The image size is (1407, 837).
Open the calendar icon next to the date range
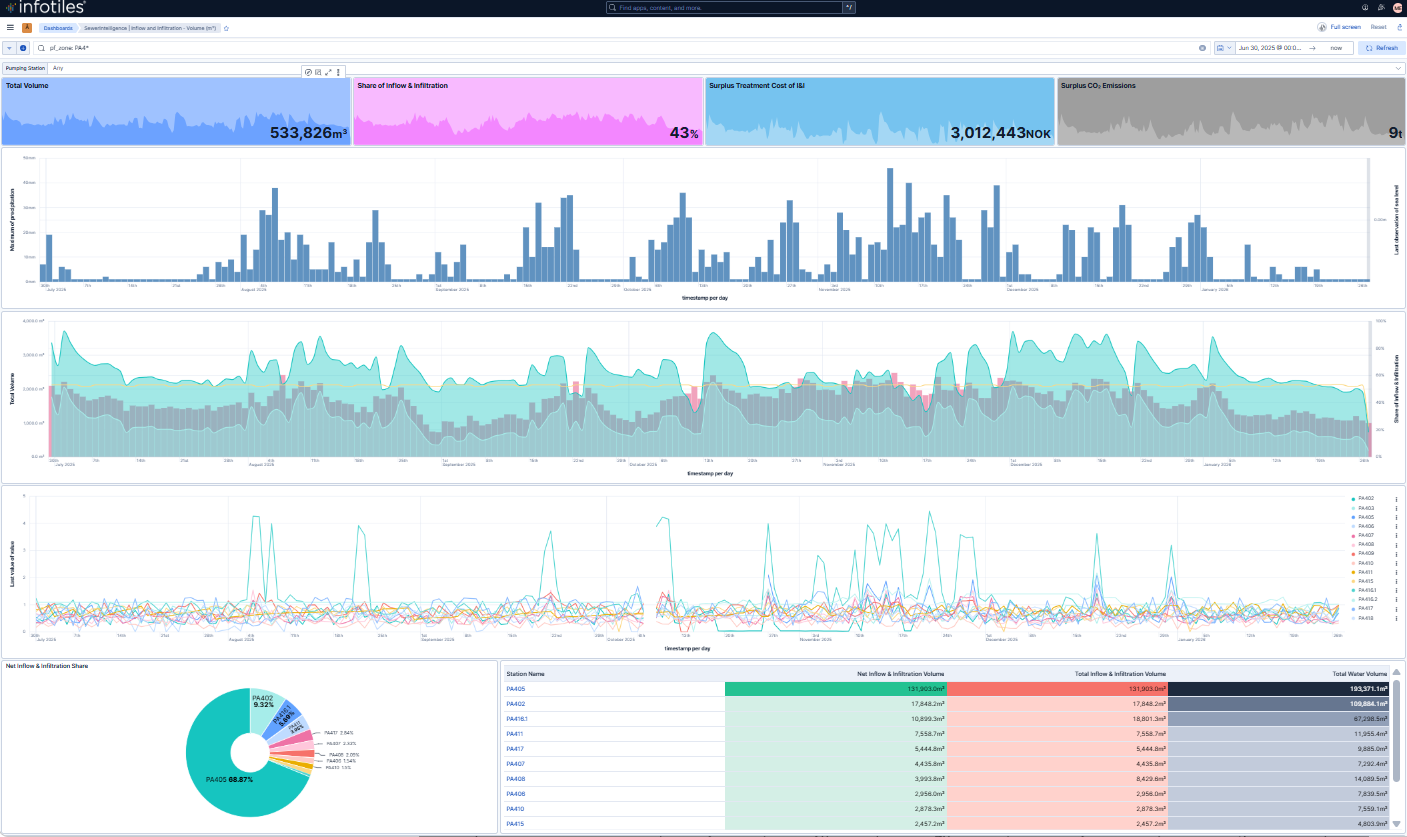pos(1221,47)
